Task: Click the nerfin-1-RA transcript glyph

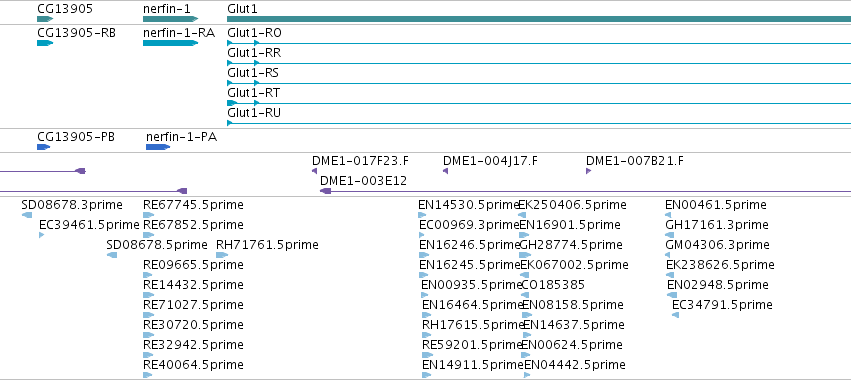Action: 171,43
